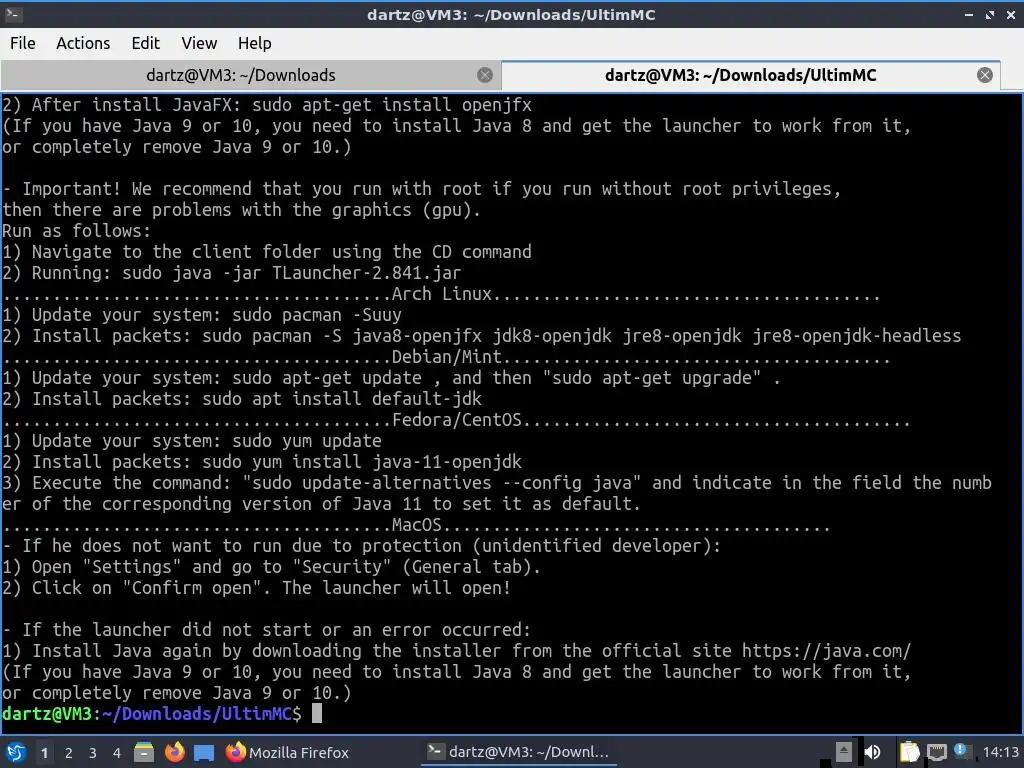Image resolution: width=1024 pixels, height=768 pixels.
Task: Click the "Debian/Mint" section heading text
Action: (x=447, y=357)
